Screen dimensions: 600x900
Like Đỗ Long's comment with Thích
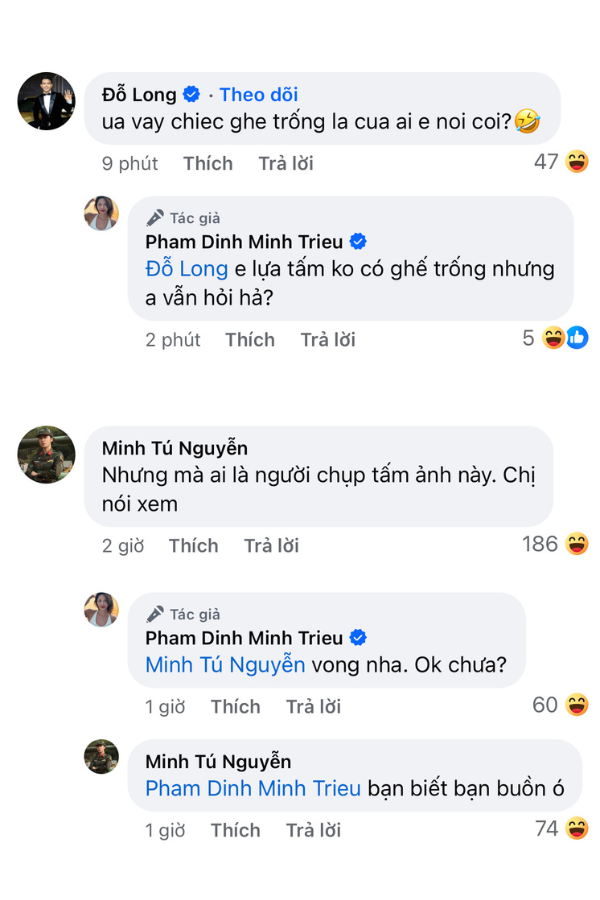tap(208, 164)
